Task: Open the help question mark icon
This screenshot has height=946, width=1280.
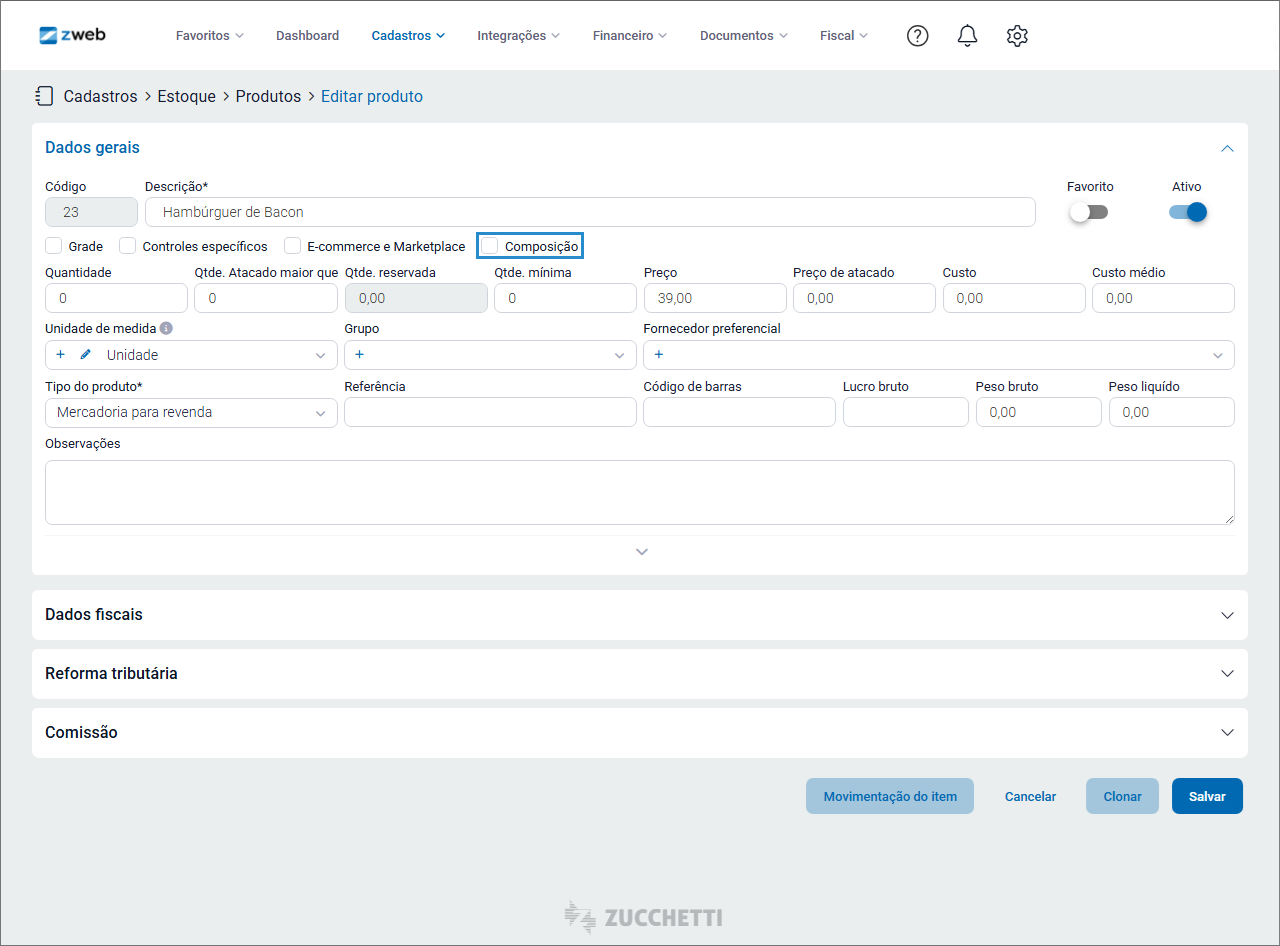Action: click(x=917, y=36)
